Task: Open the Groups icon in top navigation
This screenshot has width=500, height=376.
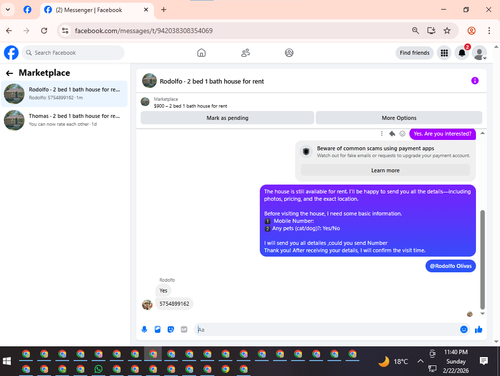Action: [x=289, y=53]
